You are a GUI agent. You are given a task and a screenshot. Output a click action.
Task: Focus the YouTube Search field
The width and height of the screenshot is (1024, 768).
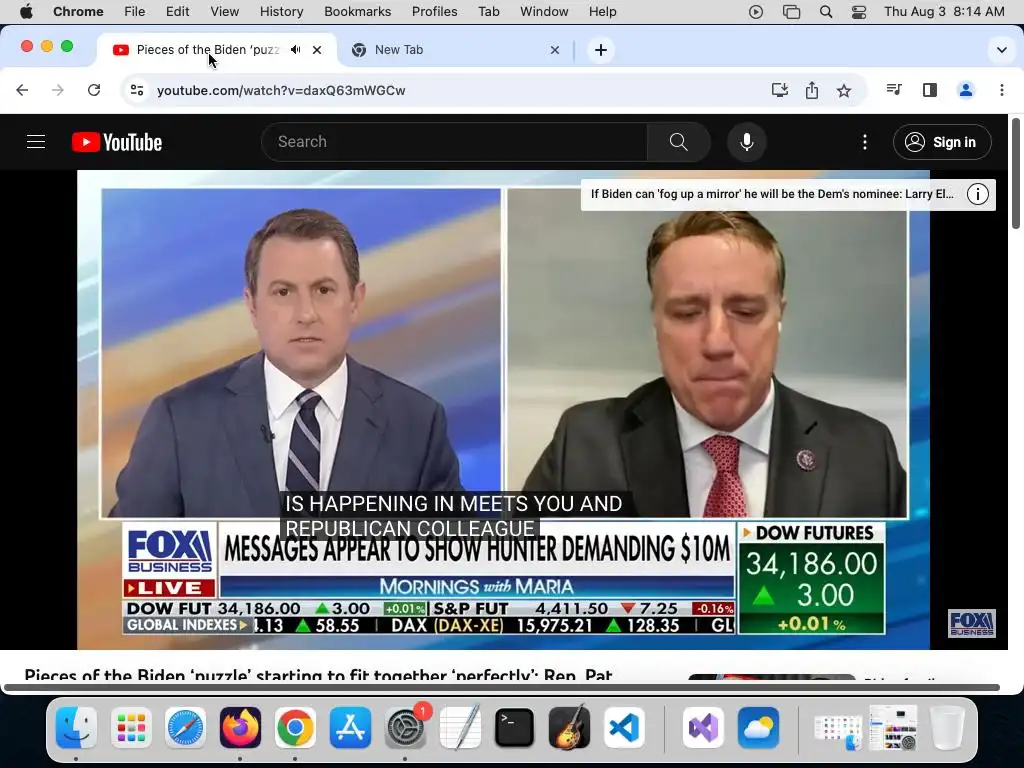(x=455, y=142)
